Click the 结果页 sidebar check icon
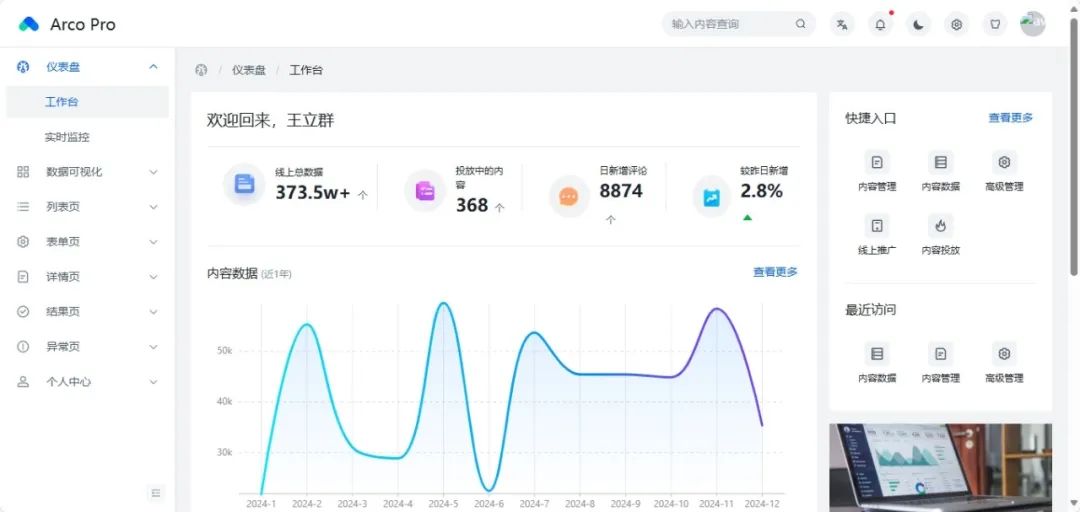The width and height of the screenshot is (1080, 512). tap(23, 311)
